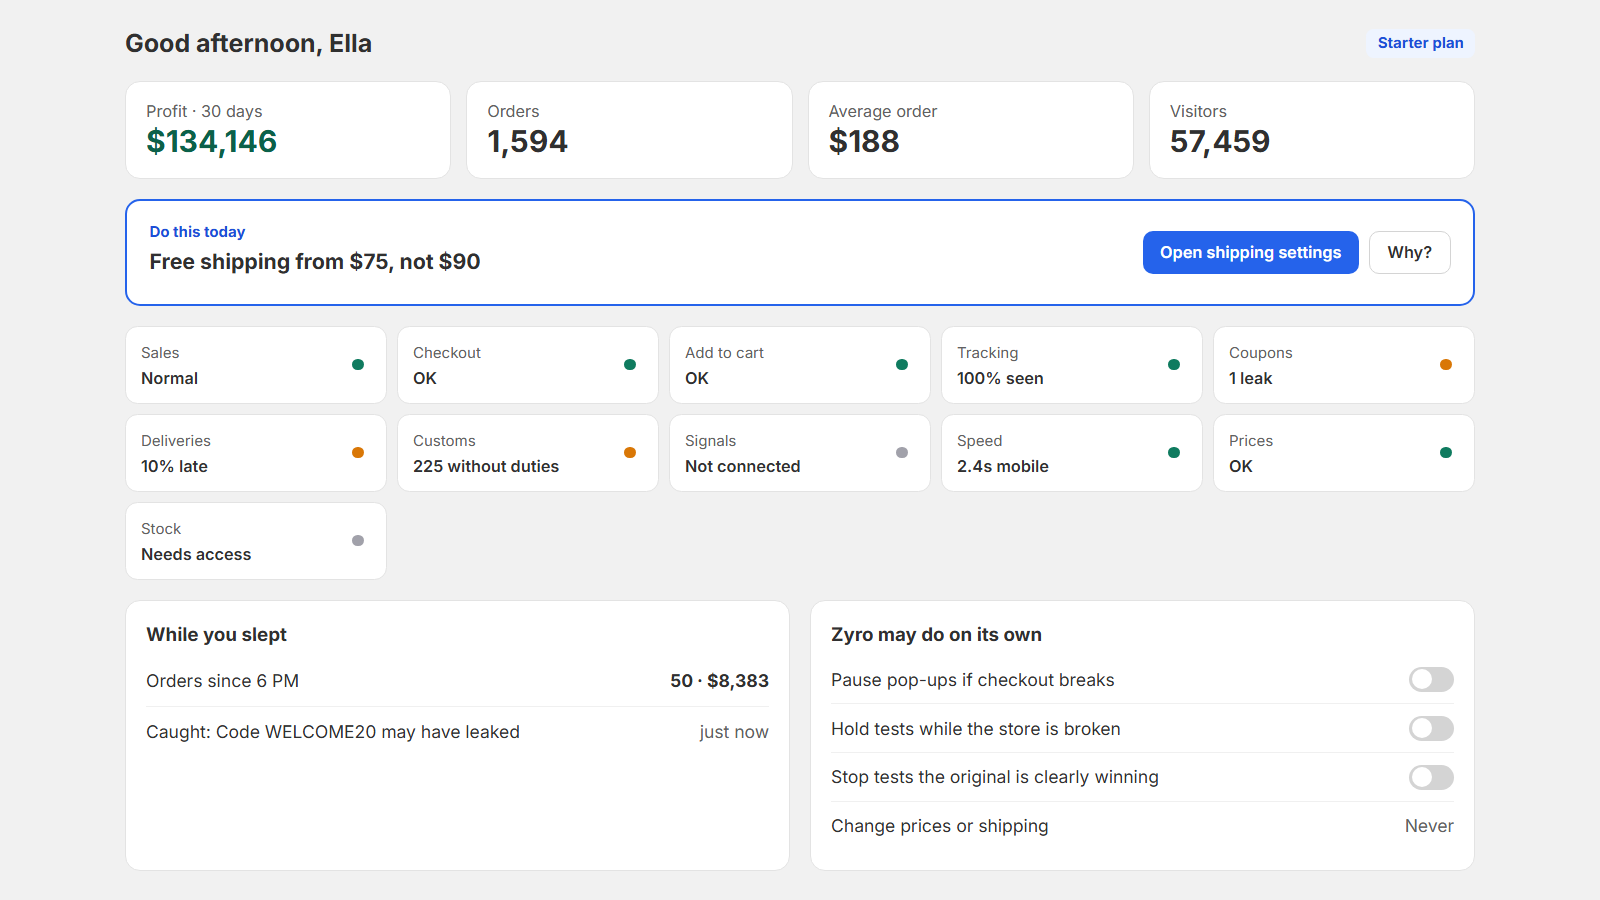Screen dimensions: 1600x900
Task: Click the Why? button
Action: pos(1409,252)
